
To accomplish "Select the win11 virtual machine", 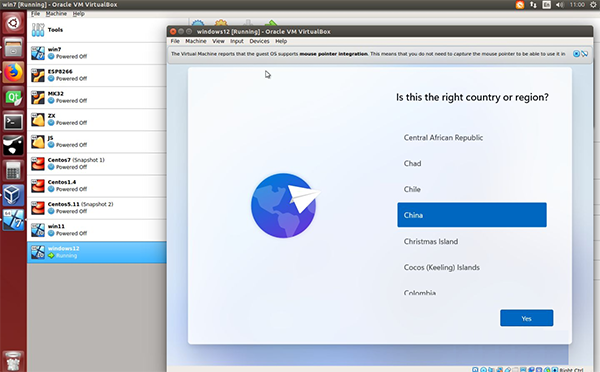I will pyautogui.click(x=97, y=230).
